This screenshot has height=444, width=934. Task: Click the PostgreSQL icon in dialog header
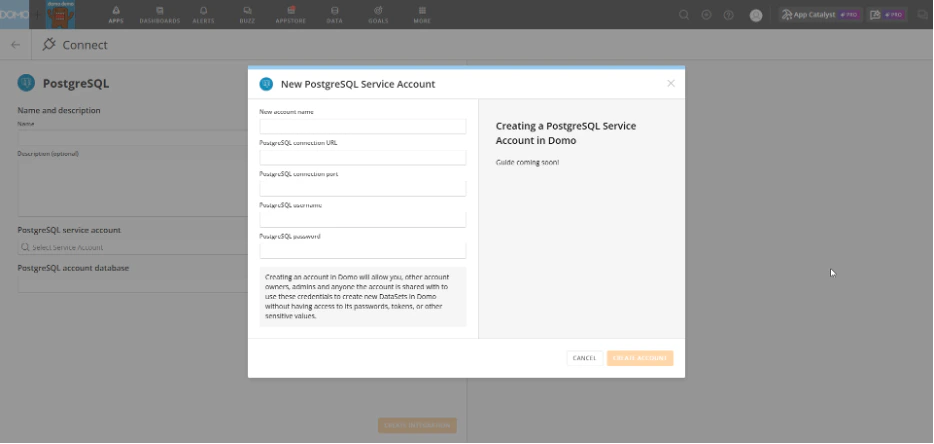point(266,84)
